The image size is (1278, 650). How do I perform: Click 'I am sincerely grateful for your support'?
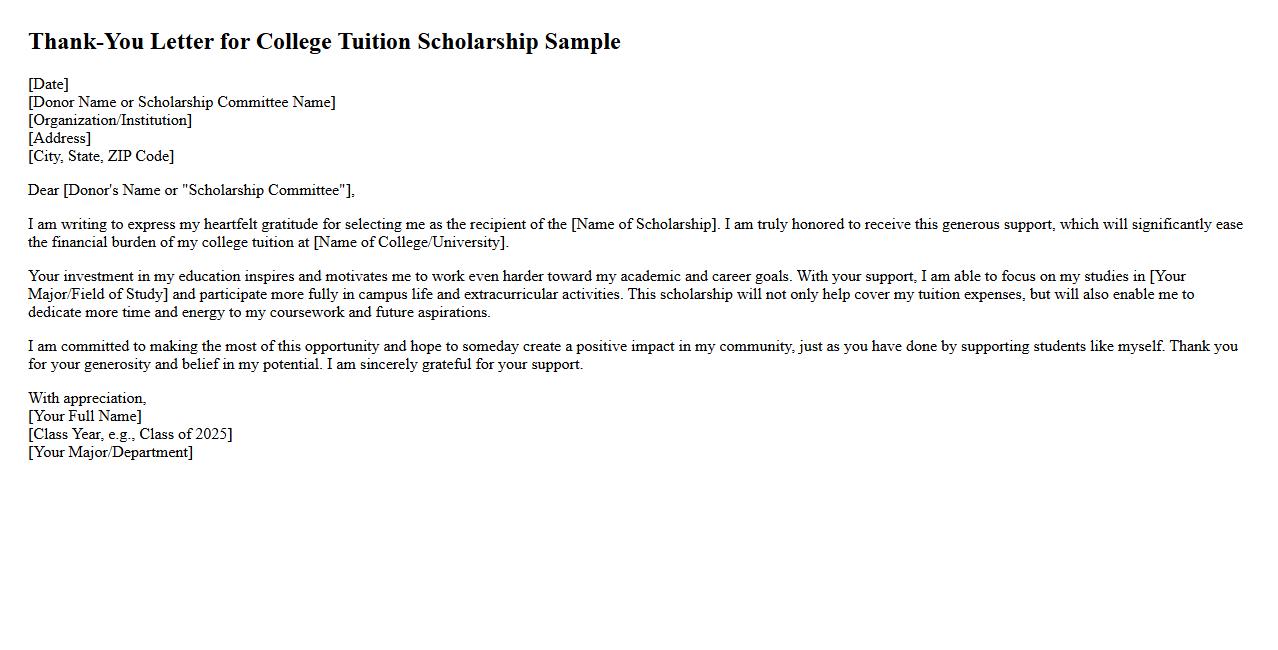(x=456, y=364)
